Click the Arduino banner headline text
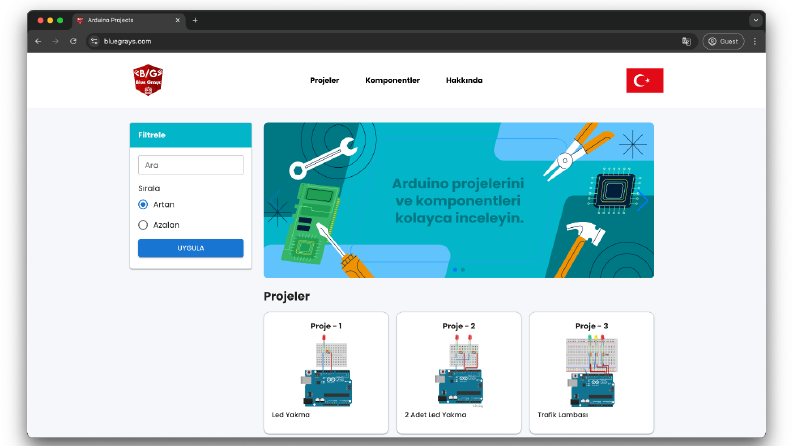The width and height of the screenshot is (793, 446). 459,201
